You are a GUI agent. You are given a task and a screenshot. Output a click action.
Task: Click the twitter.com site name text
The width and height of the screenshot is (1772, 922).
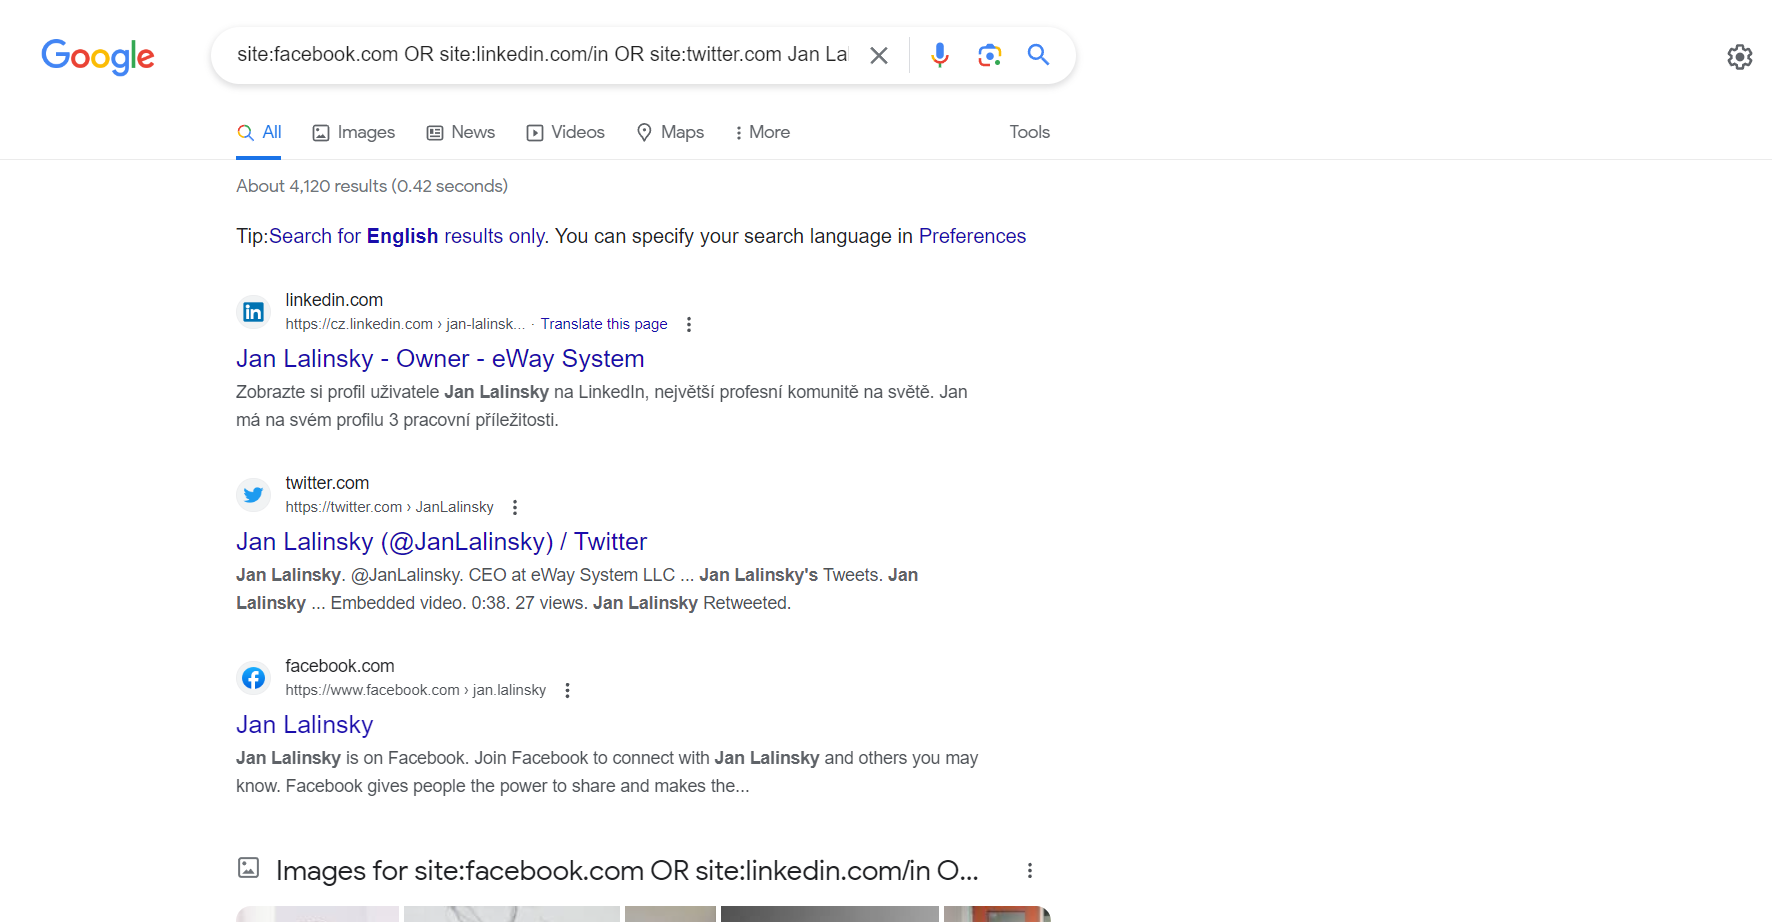[x=327, y=483]
